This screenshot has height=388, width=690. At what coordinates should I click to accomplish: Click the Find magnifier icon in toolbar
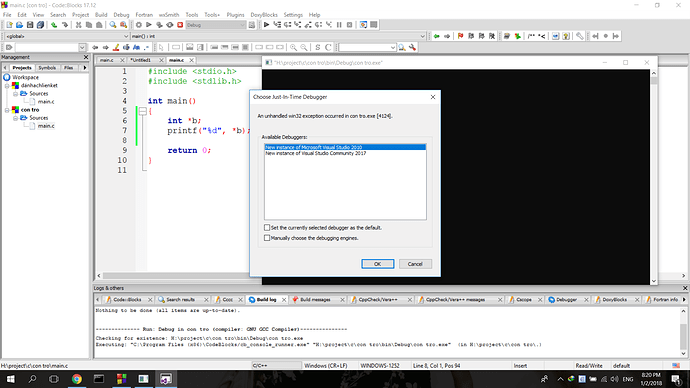(113, 25)
